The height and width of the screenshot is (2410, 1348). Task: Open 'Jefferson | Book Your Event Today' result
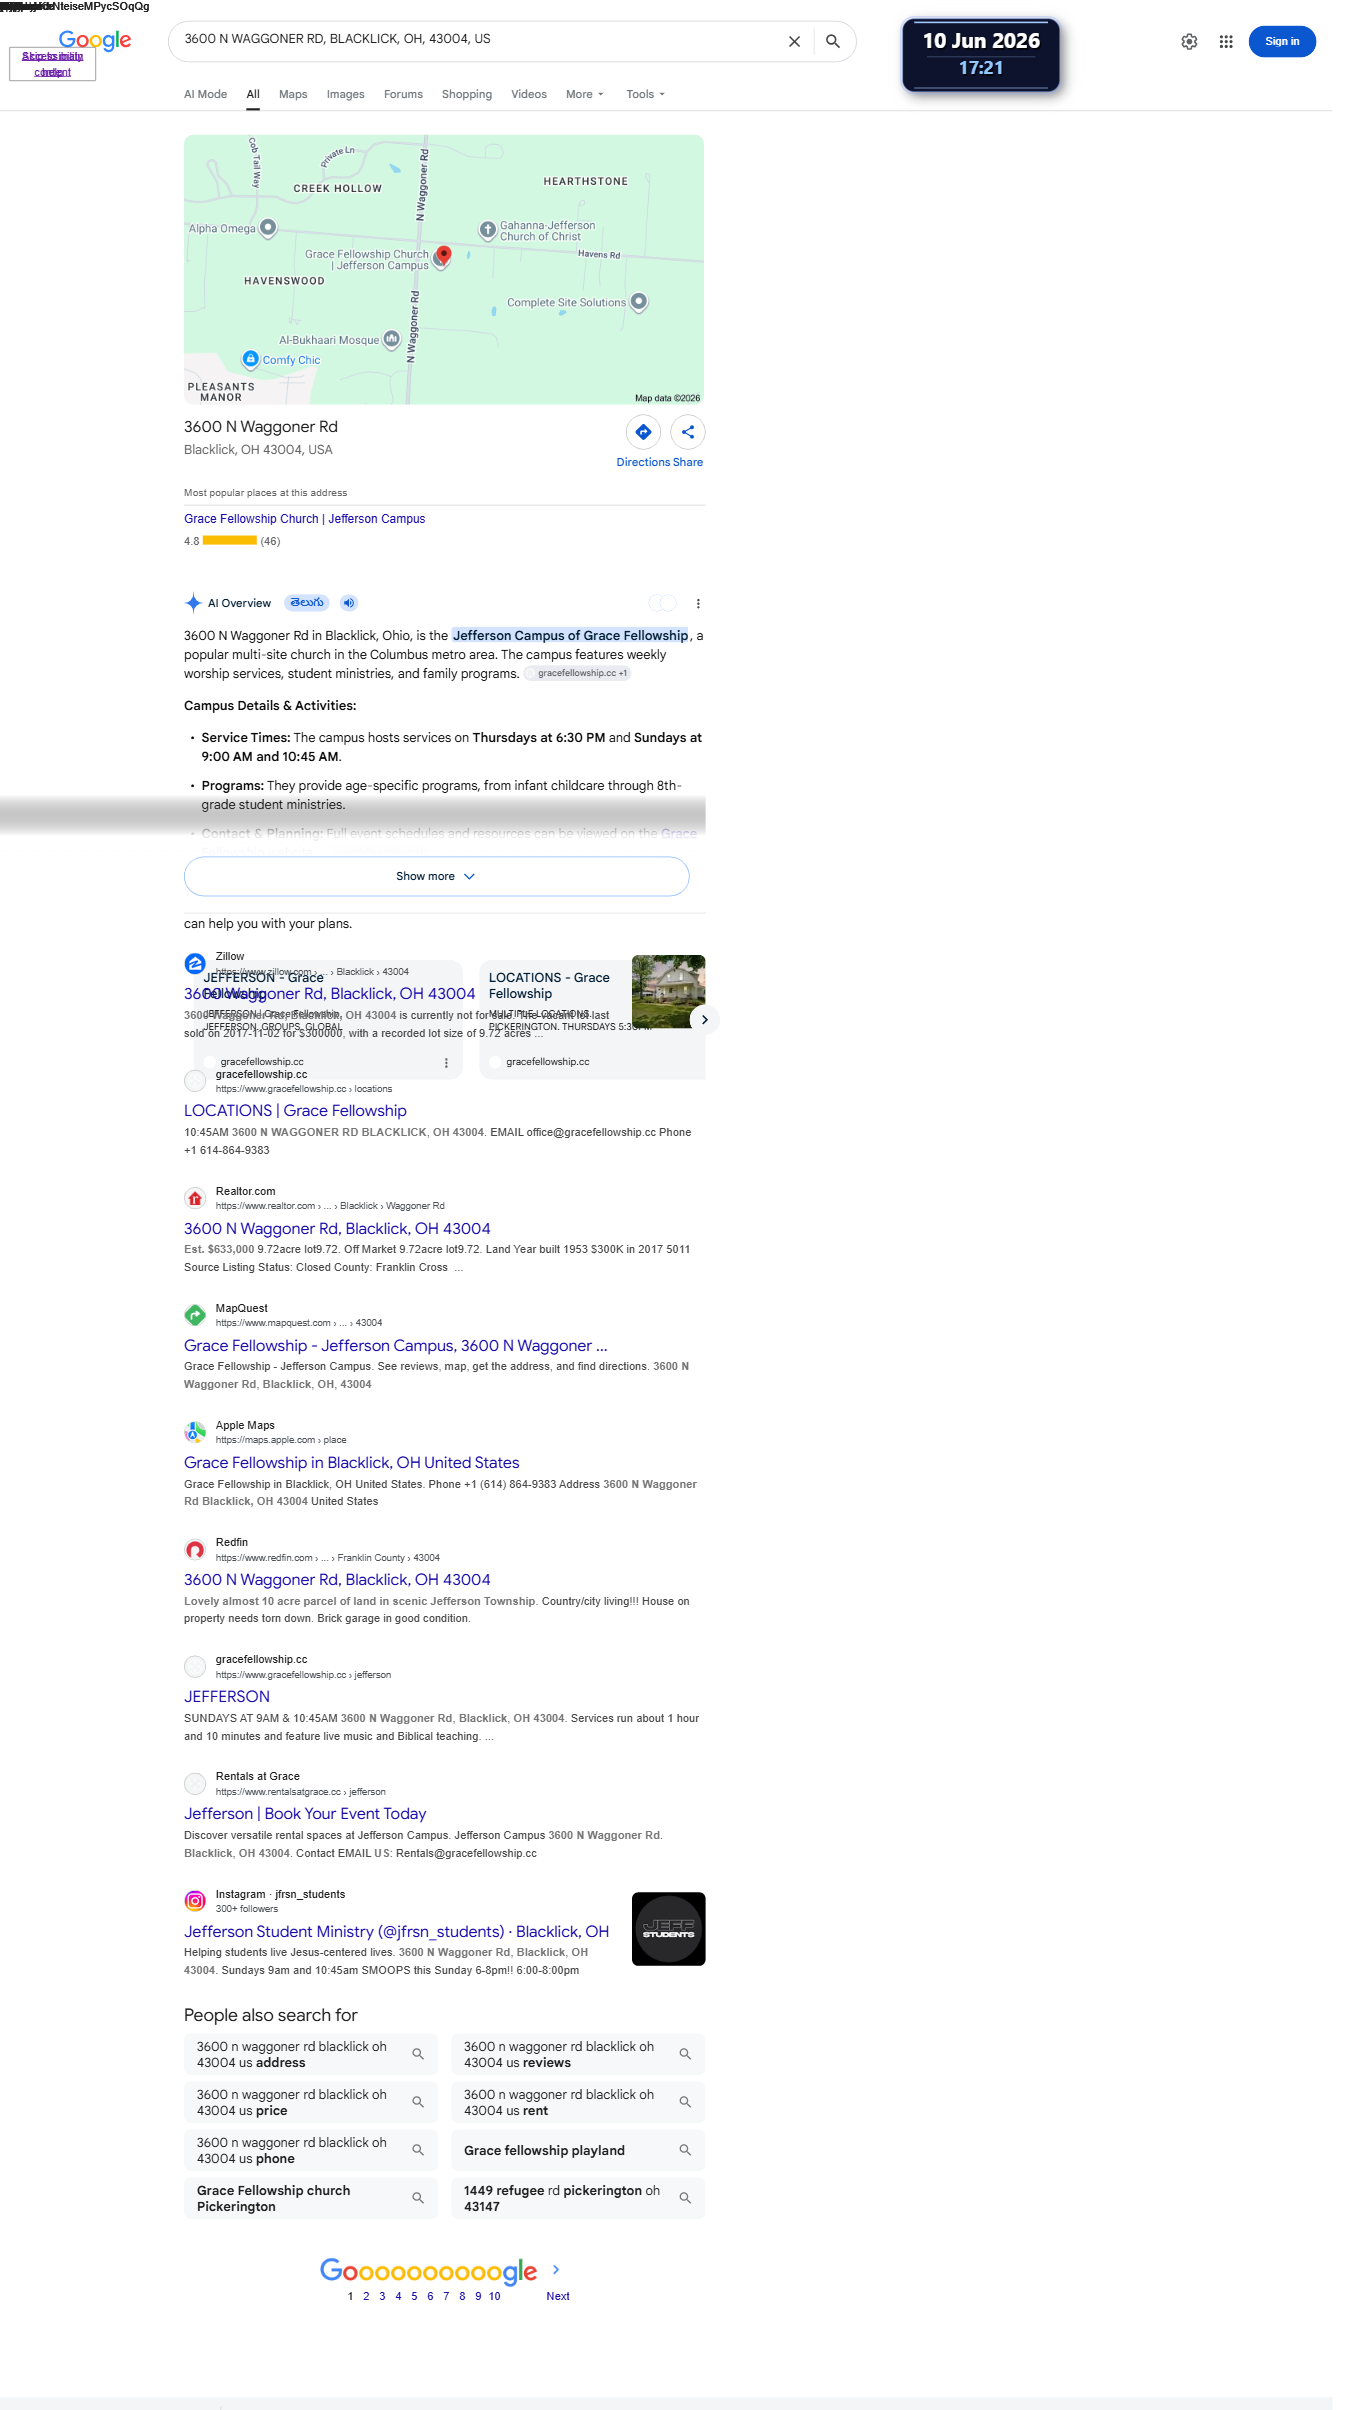pos(305,1814)
